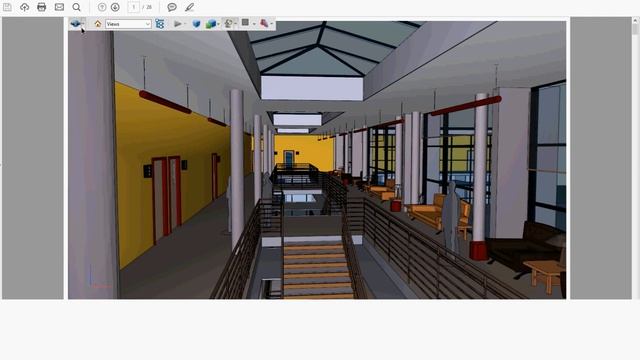The image size is (640, 360).
Task: Click the 3D building interior model view
Action: point(317,160)
